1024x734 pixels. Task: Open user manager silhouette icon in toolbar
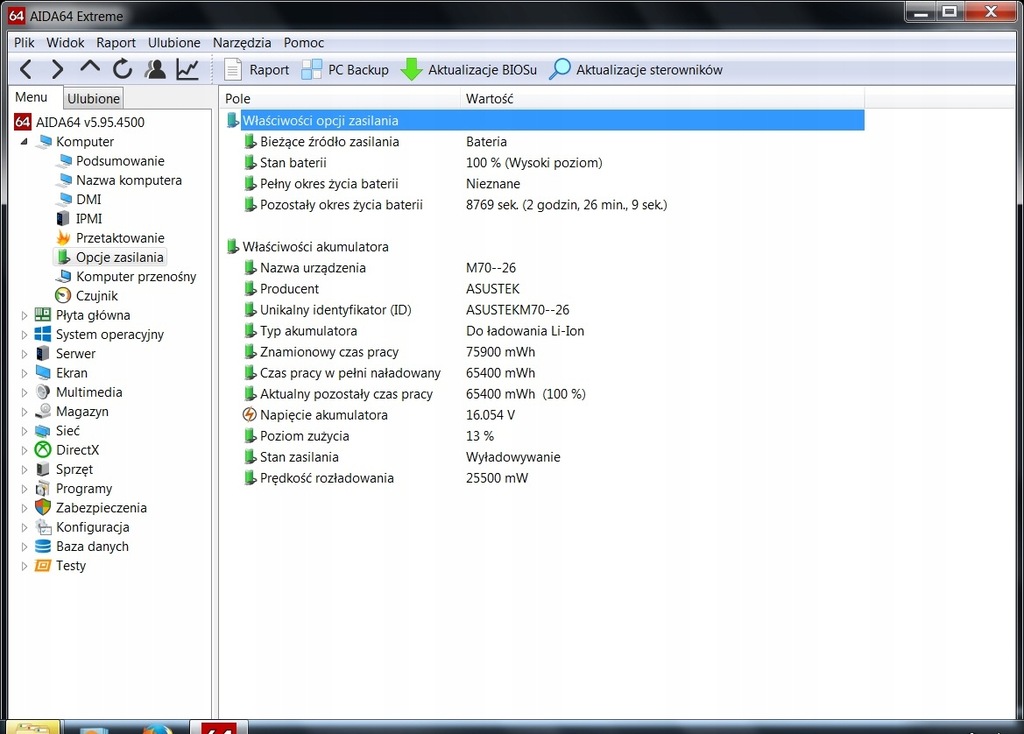tap(155, 69)
